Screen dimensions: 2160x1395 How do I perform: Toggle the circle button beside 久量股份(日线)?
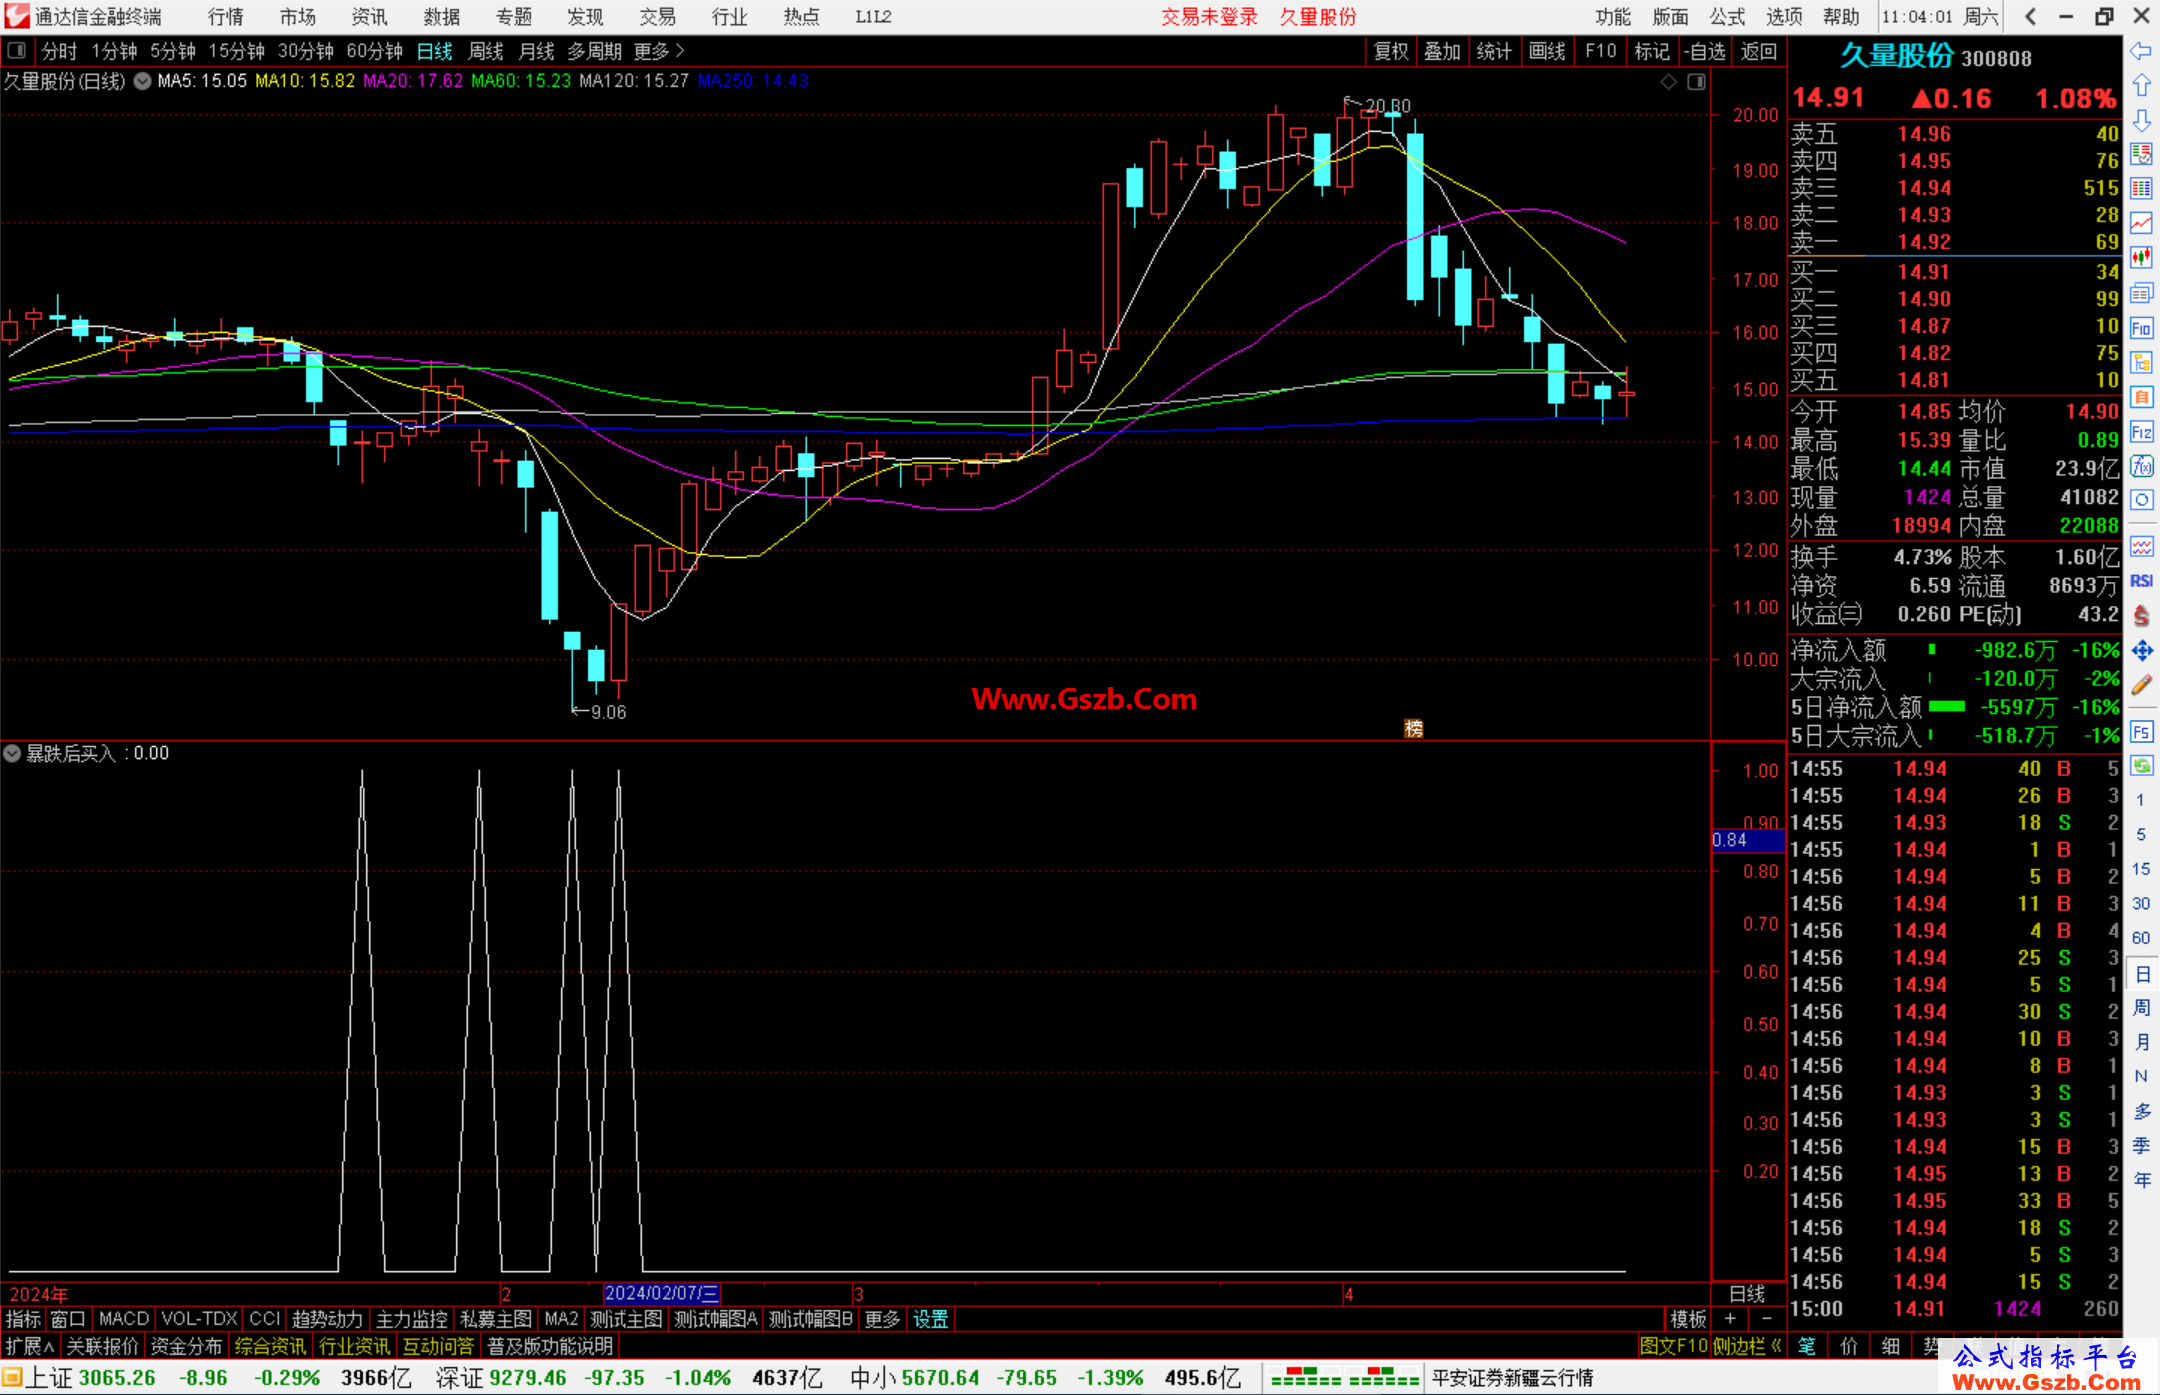pyautogui.click(x=143, y=81)
